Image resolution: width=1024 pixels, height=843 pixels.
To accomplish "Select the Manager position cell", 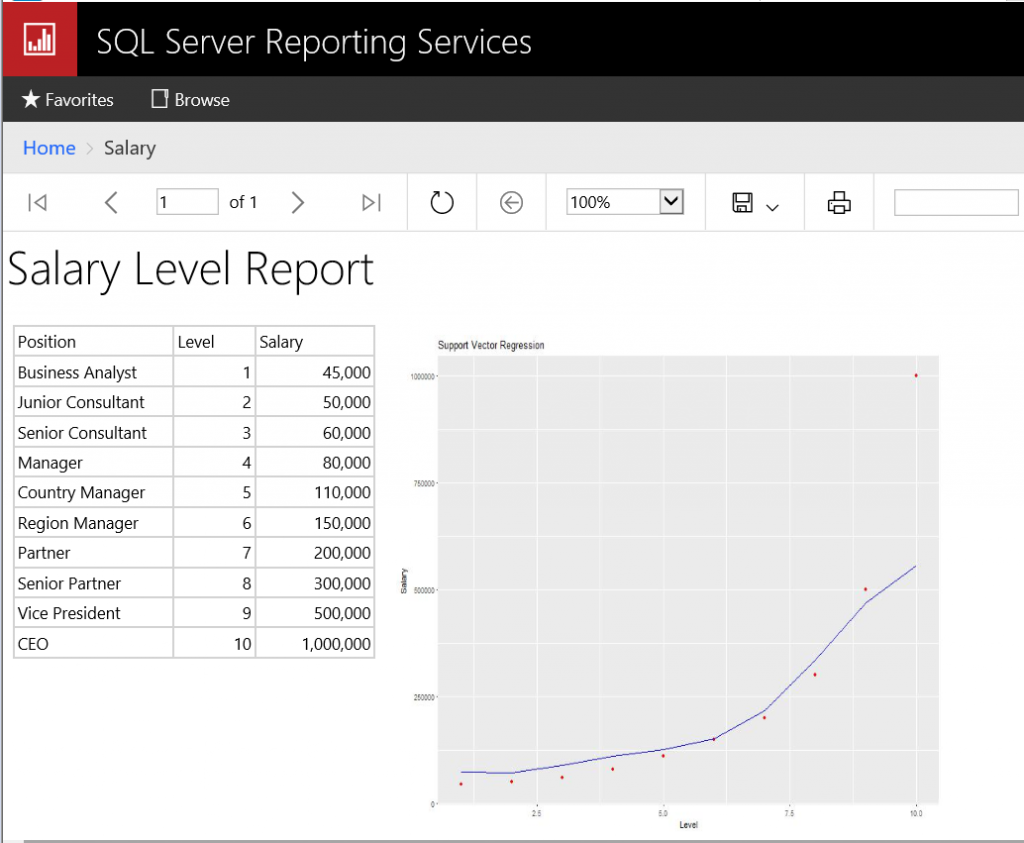I will 93,462.
